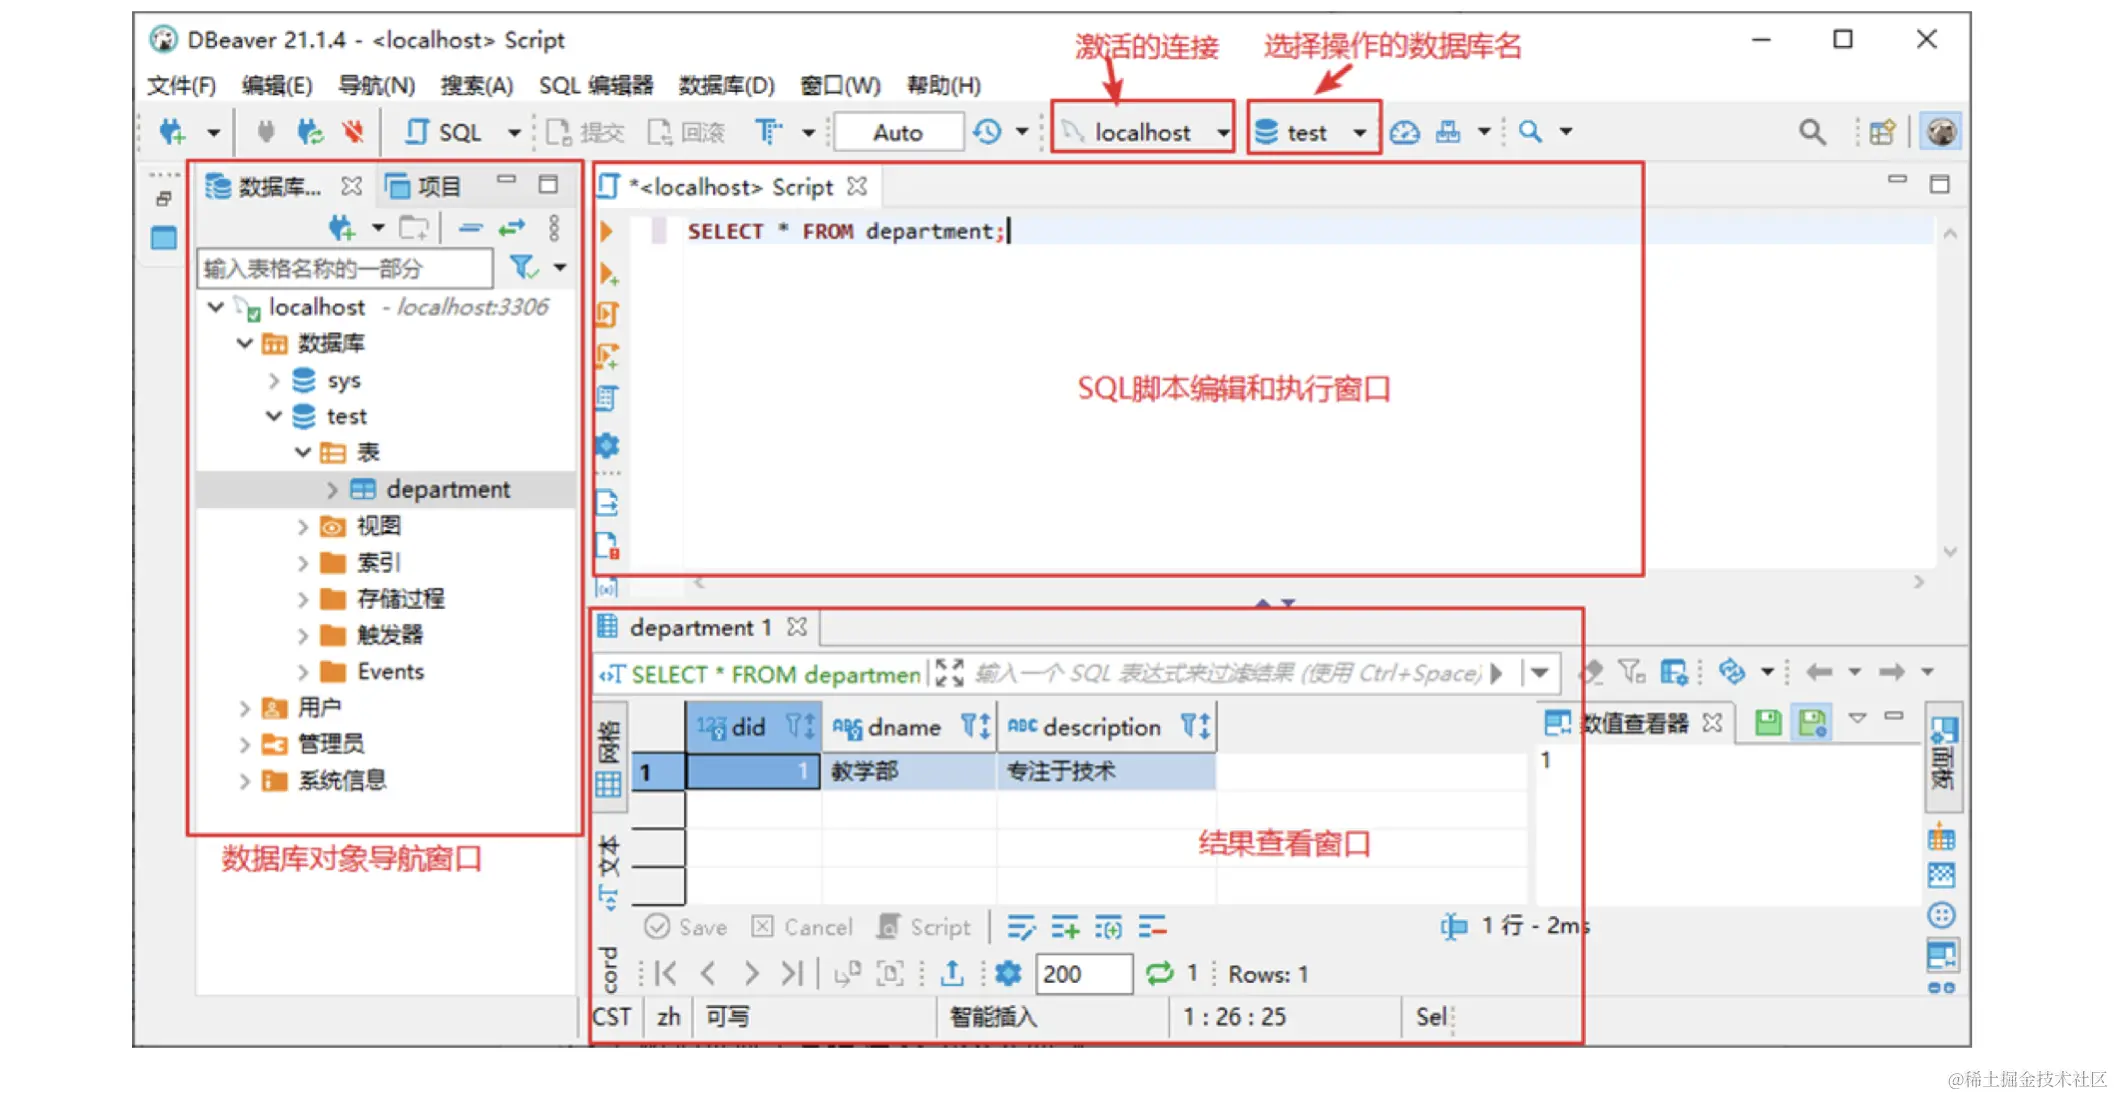Click the 提交 commit button

point(586,132)
